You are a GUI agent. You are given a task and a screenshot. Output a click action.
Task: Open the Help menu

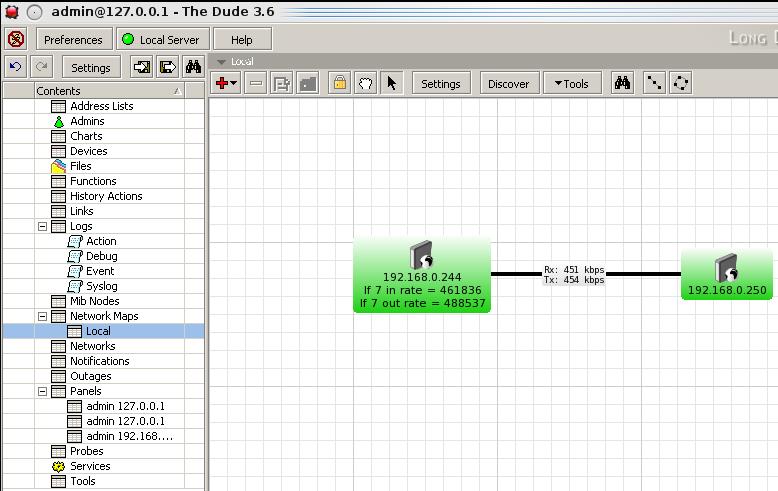(242, 39)
